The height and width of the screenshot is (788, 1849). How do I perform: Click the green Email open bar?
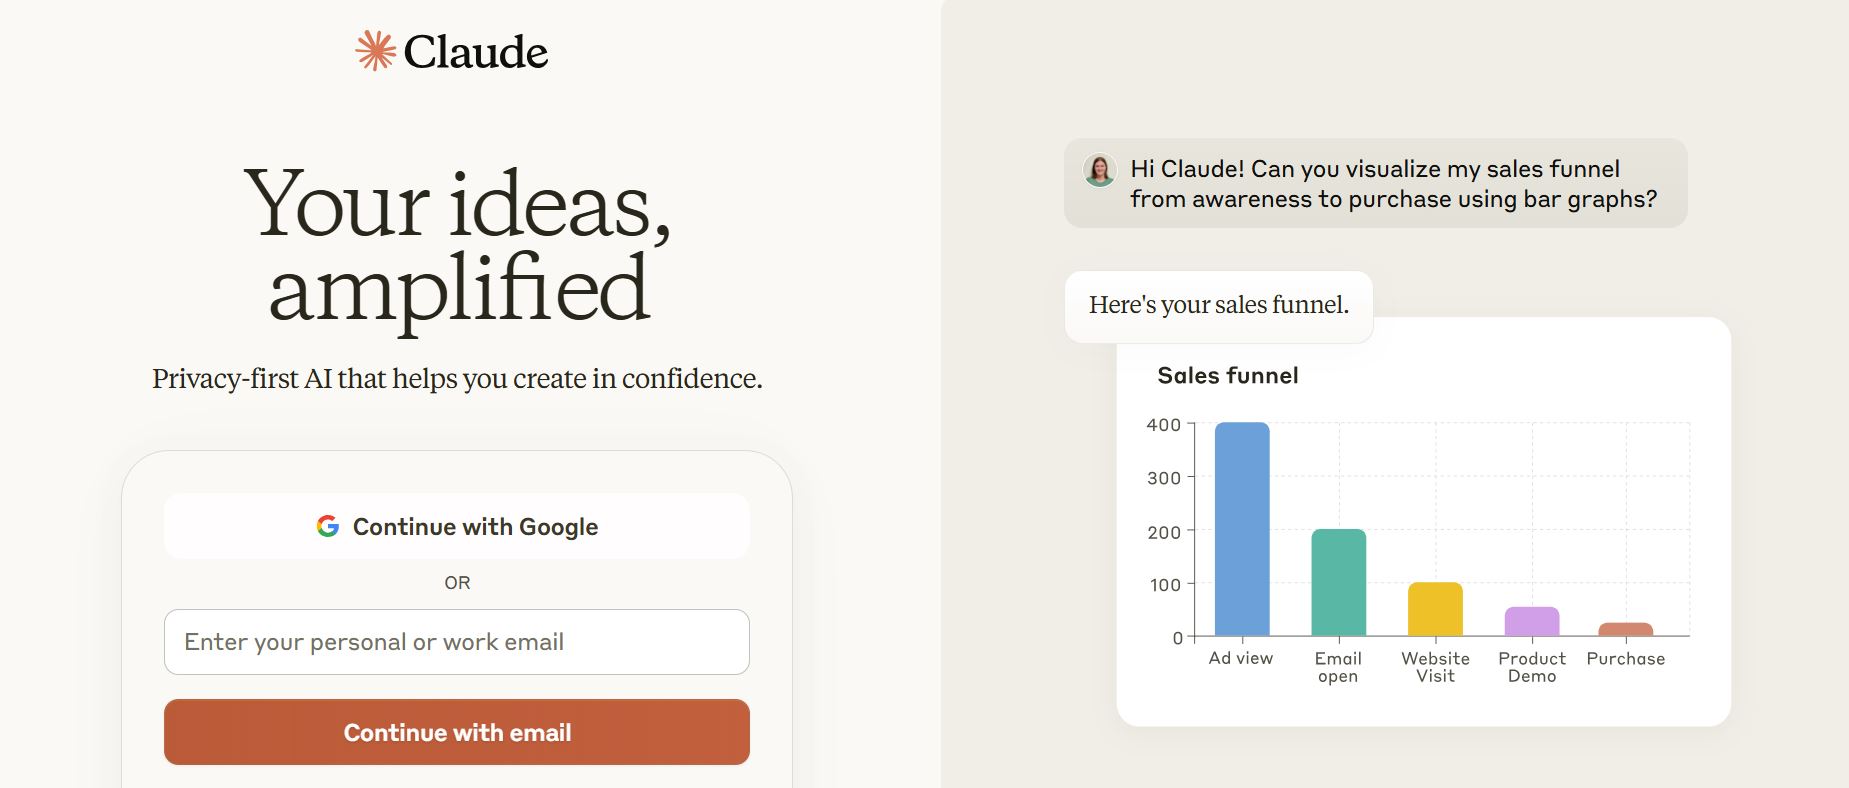(x=1339, y=582)
